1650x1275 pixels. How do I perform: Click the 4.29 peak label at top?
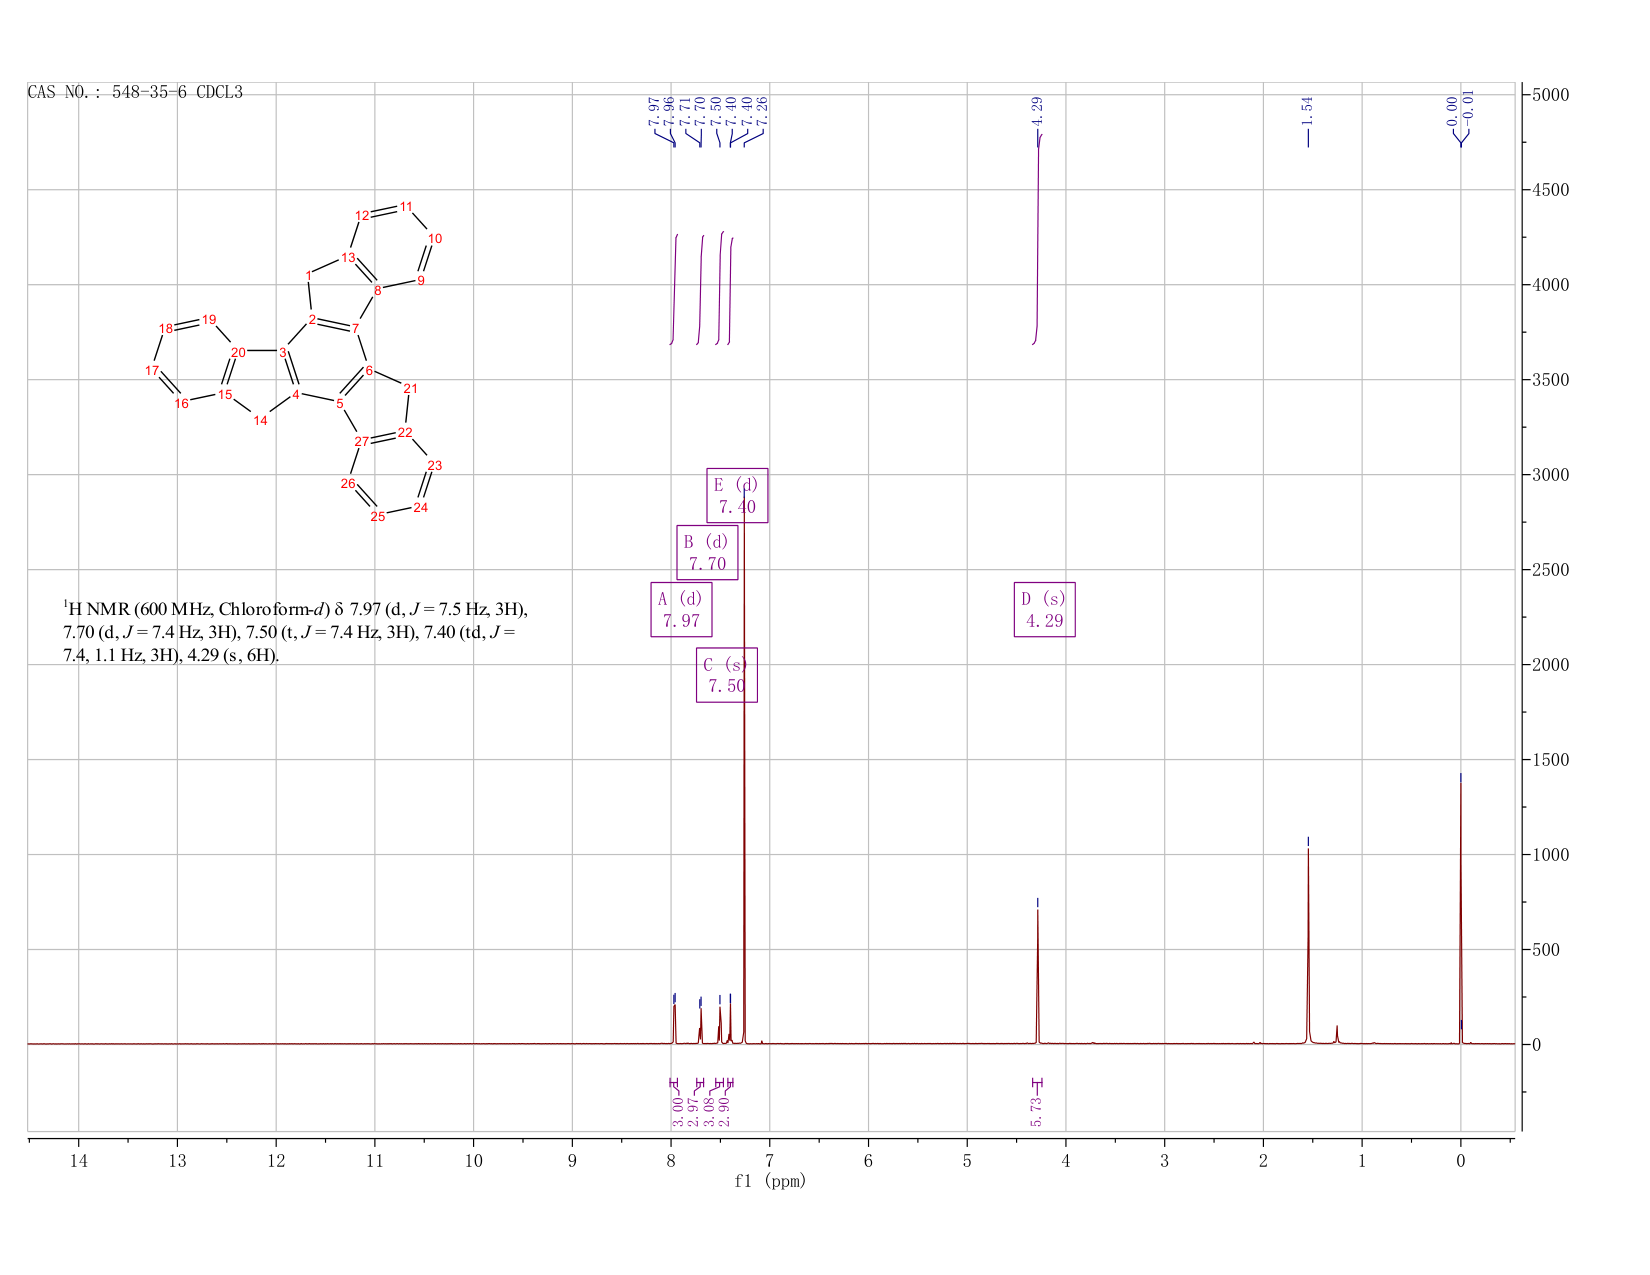click(1037, 110)
